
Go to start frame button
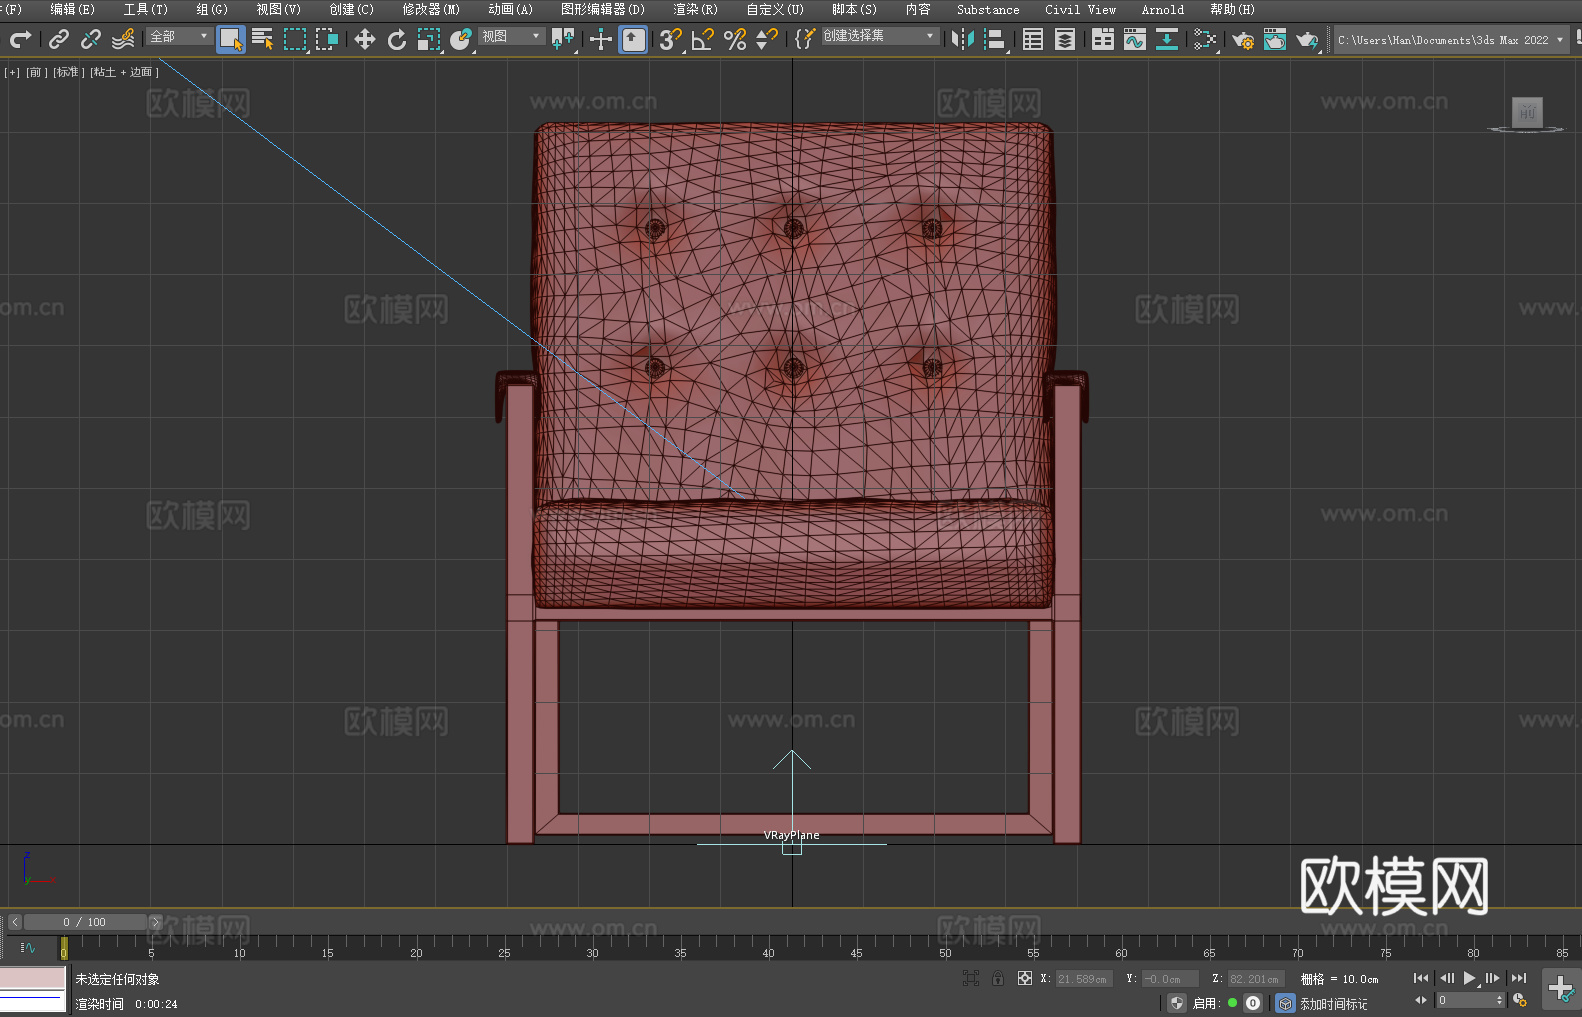pos(1421,978)
